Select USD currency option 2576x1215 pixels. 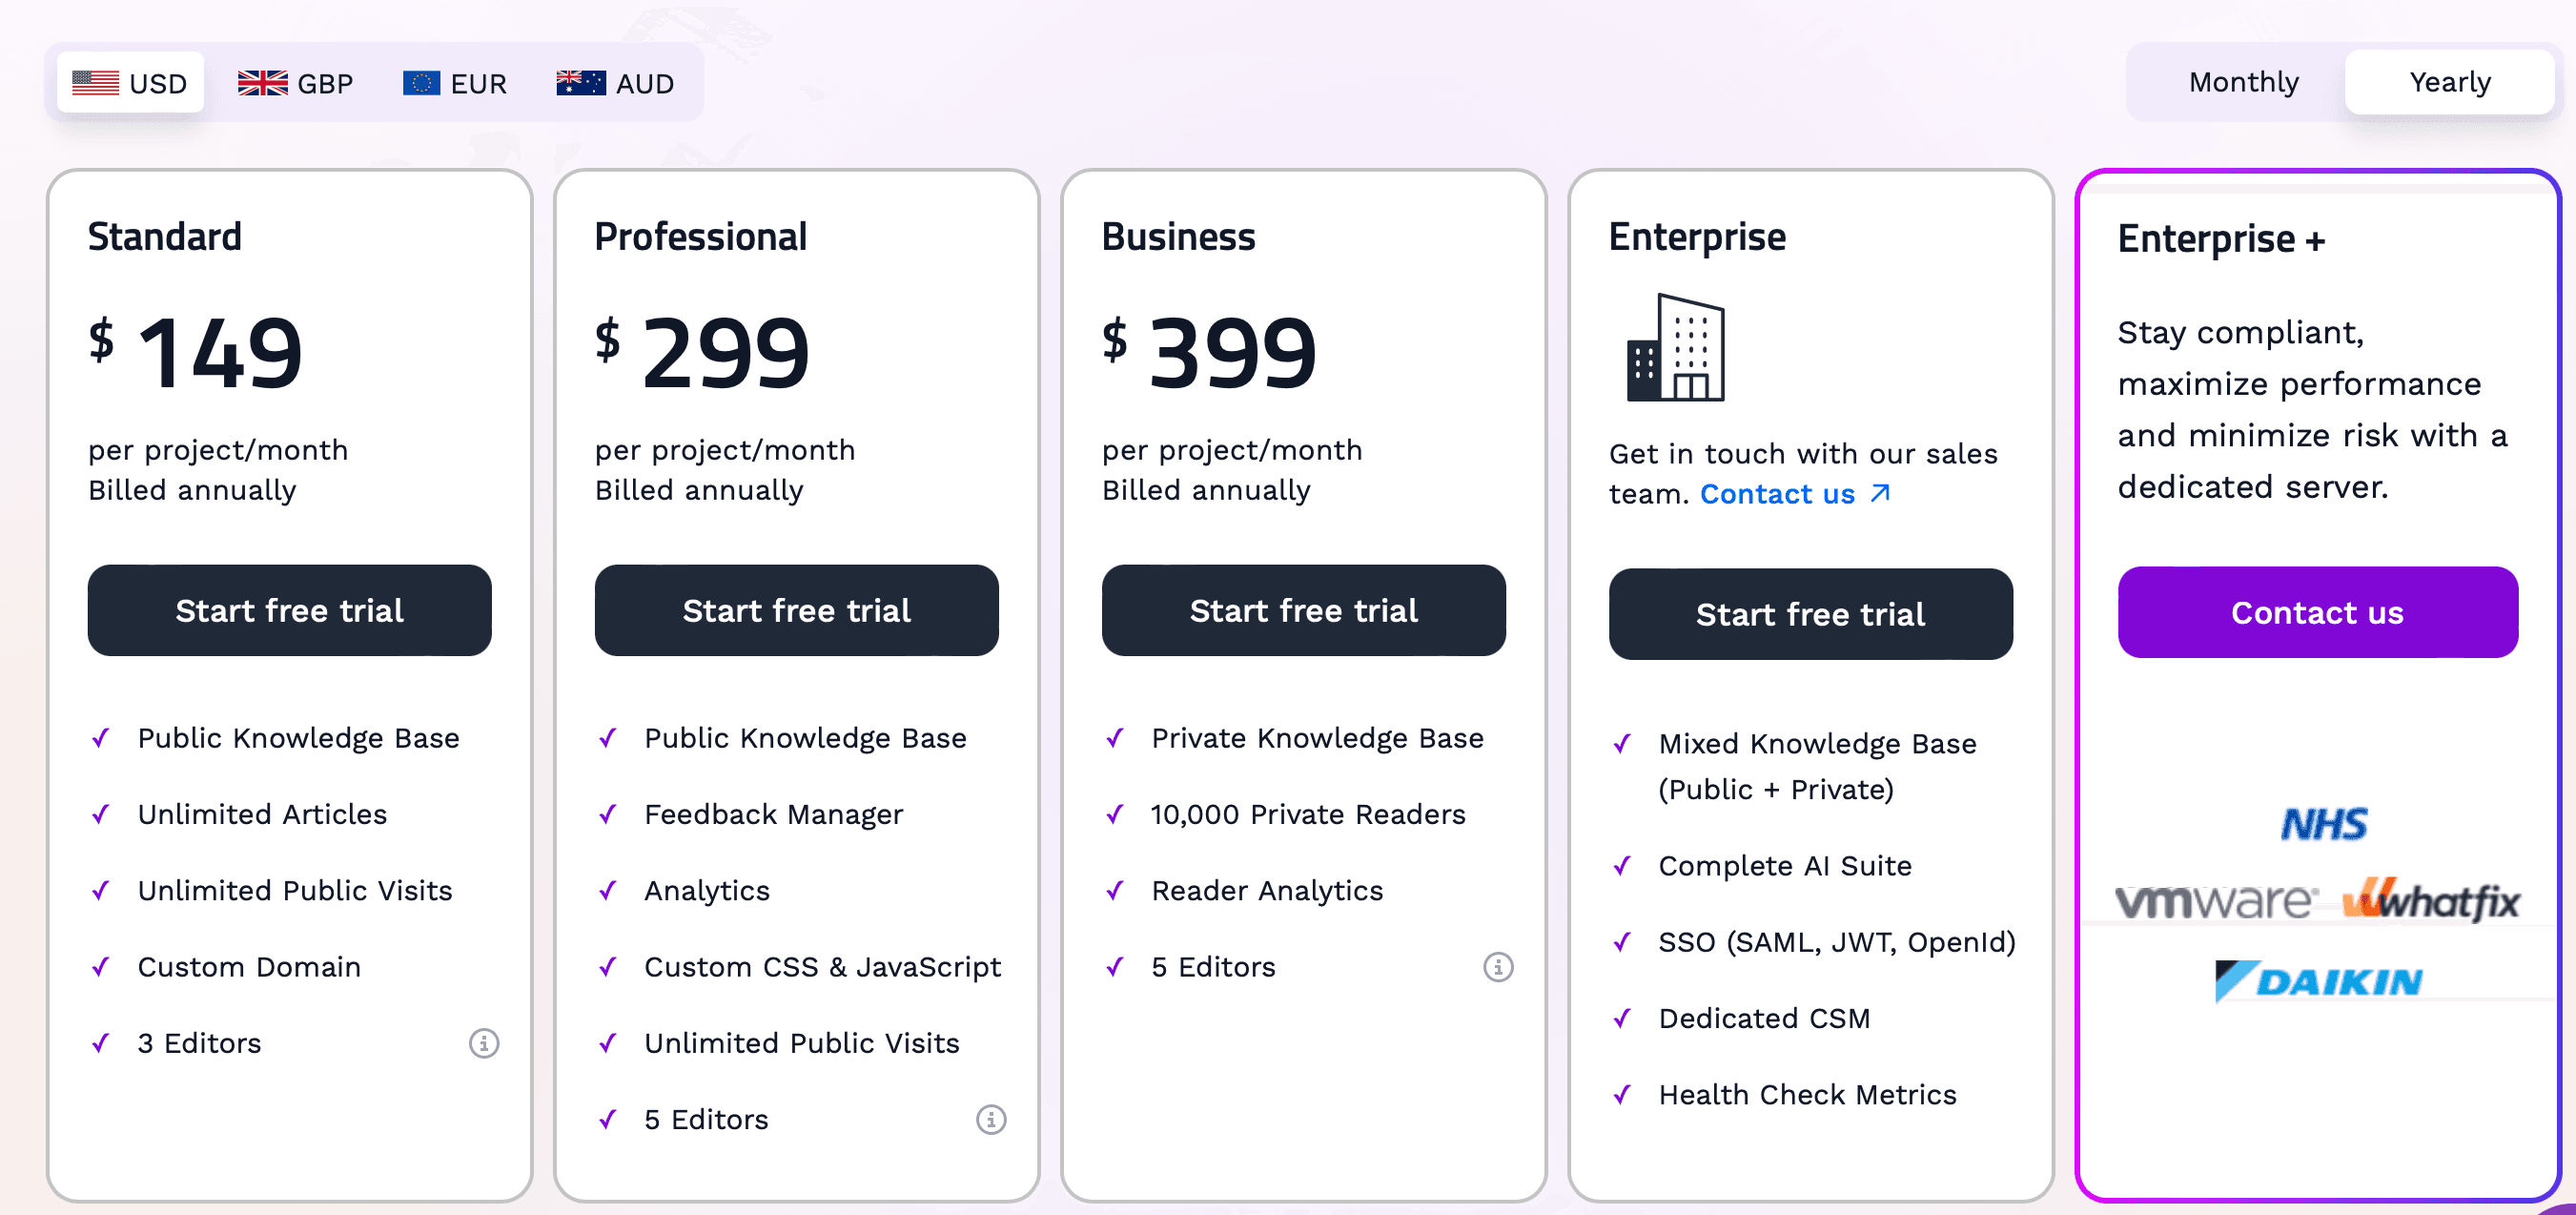[x=130, y=83]
